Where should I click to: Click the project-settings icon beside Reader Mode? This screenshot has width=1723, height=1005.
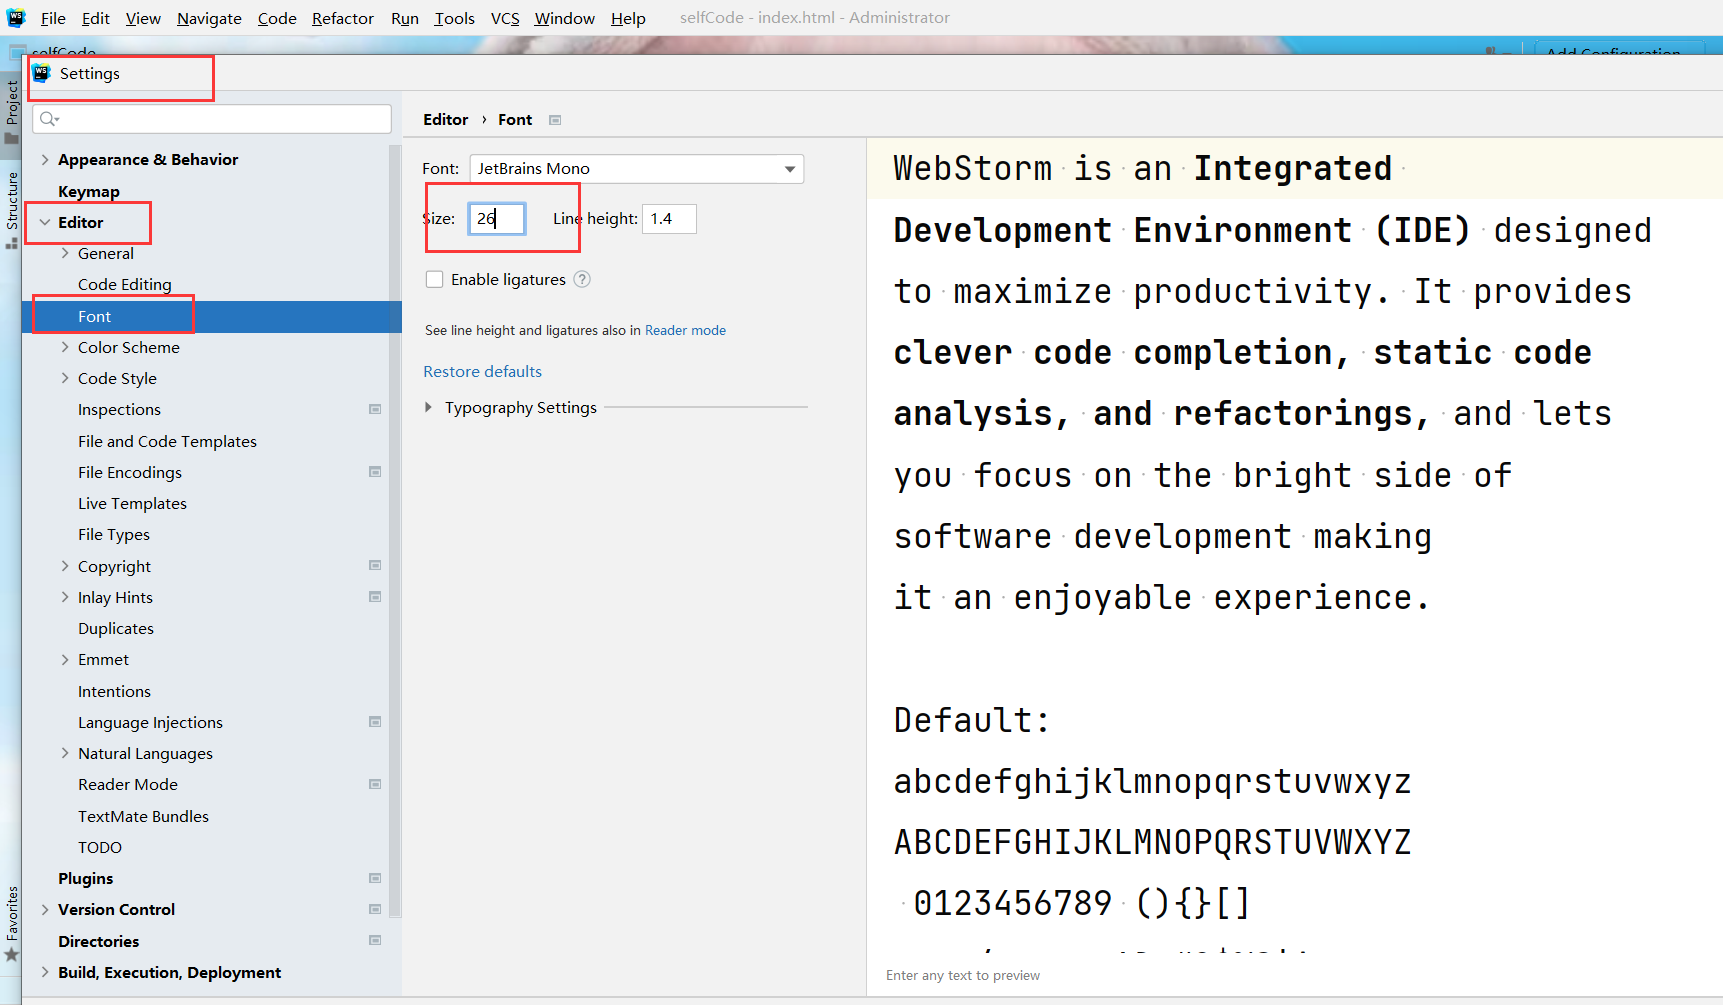point(375,784)
